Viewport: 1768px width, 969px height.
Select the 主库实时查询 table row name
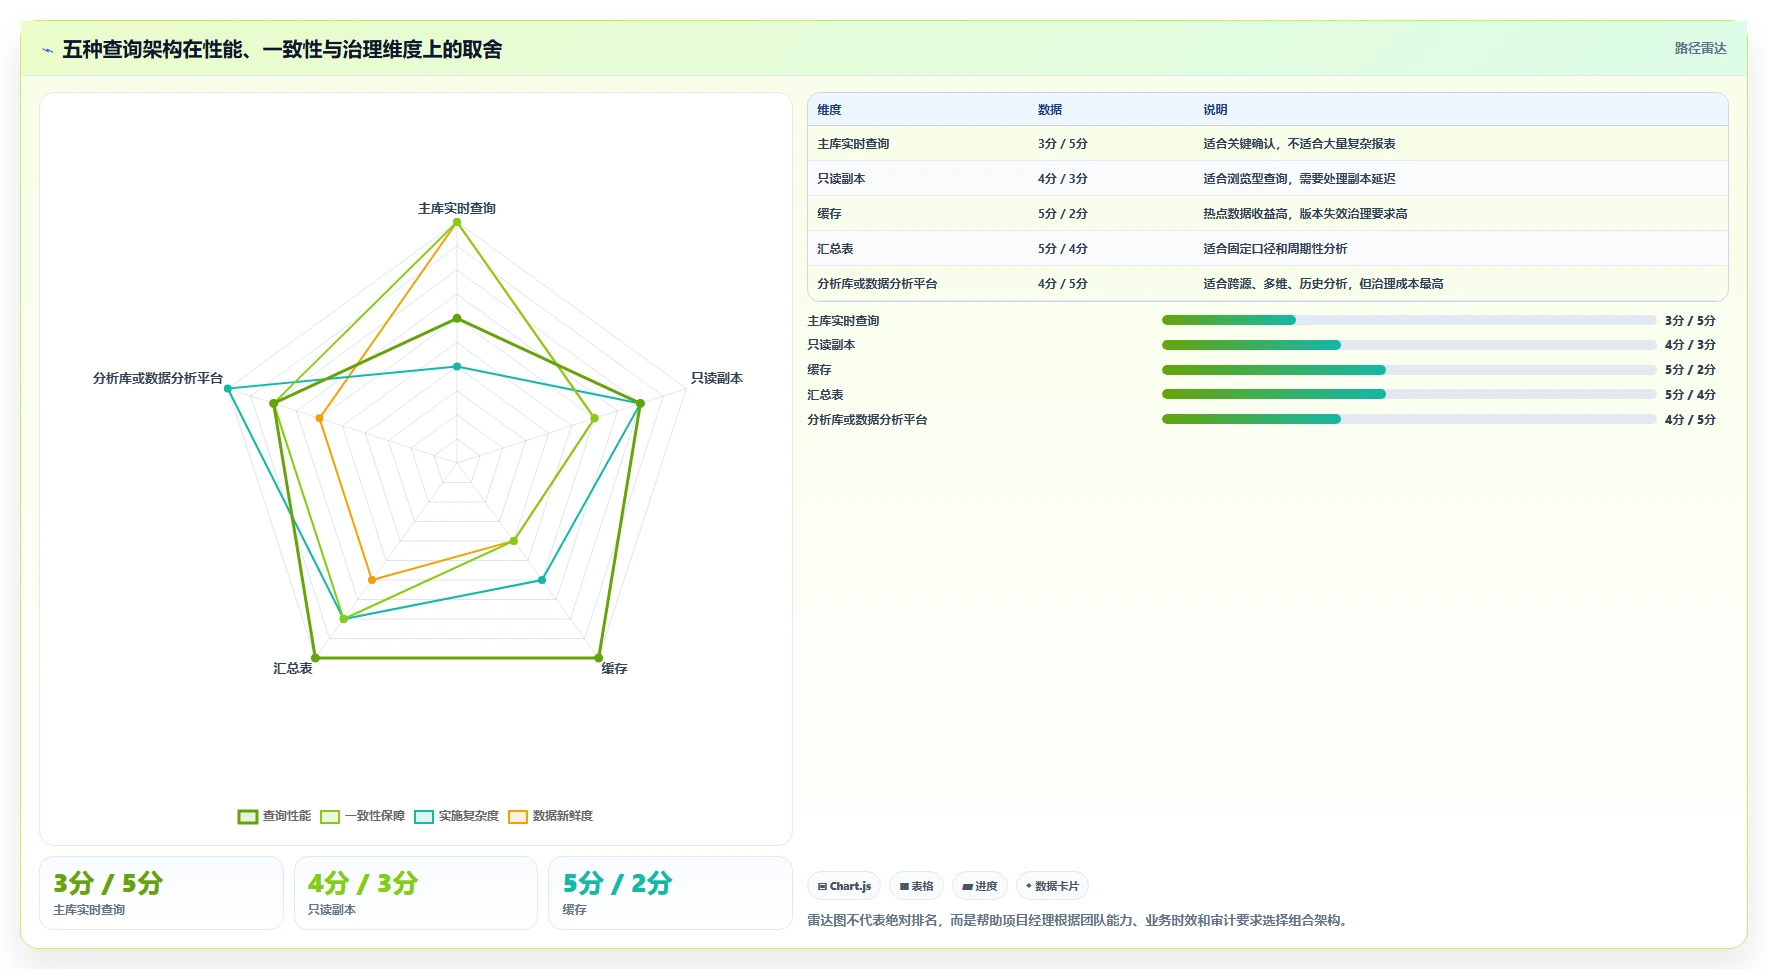tap(853, 144)
